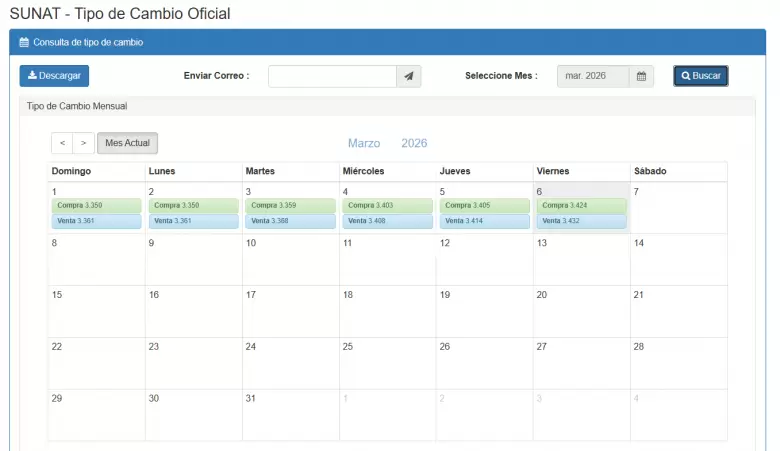The width and height of the screenshot is (780, 451).
Task: Click the 2026 year title
Action: coord(414,143)
